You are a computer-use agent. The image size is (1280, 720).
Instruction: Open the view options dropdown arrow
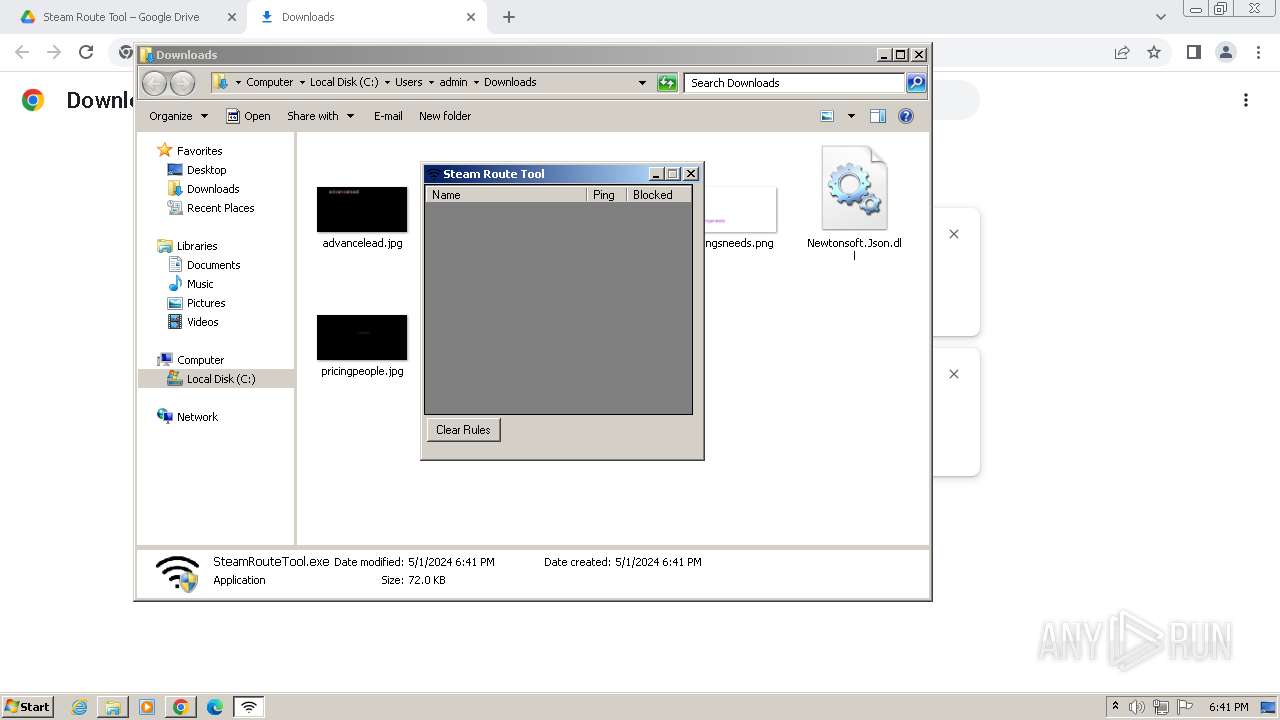[851, 116]
